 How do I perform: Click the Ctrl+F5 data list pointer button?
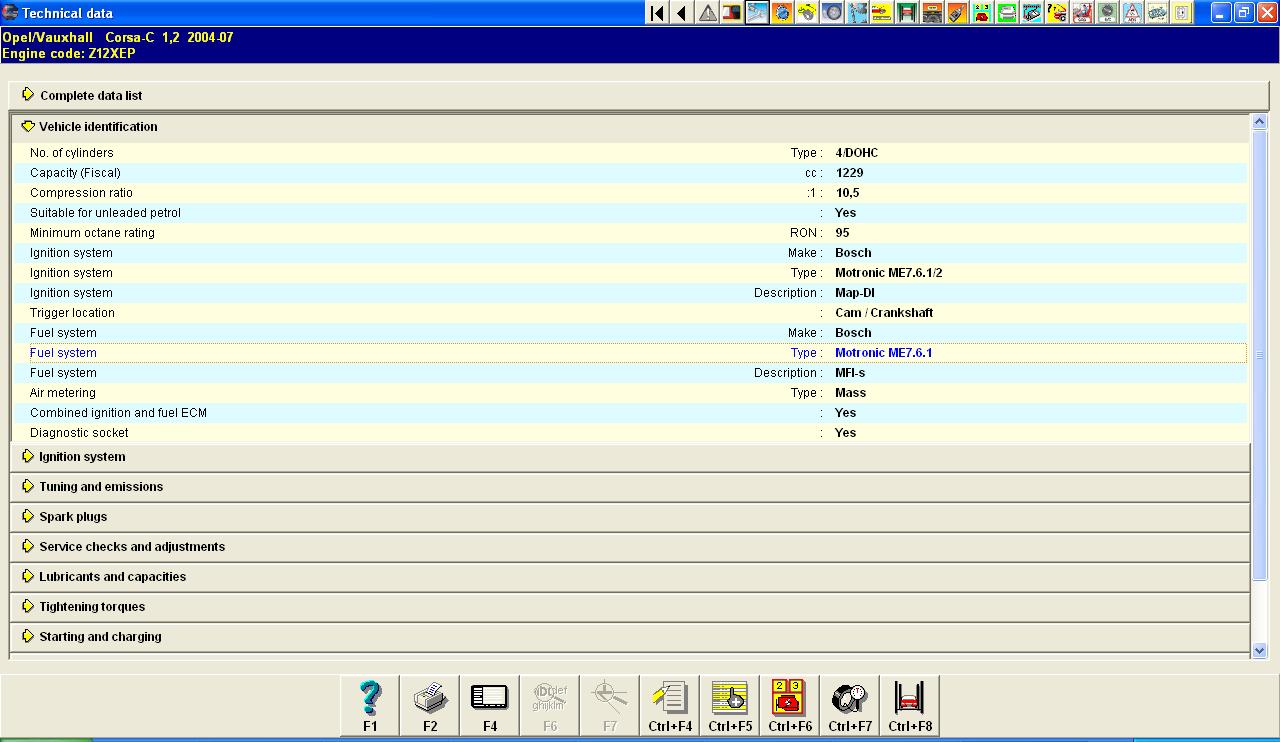pyautogui.click(x=730, y=706)
